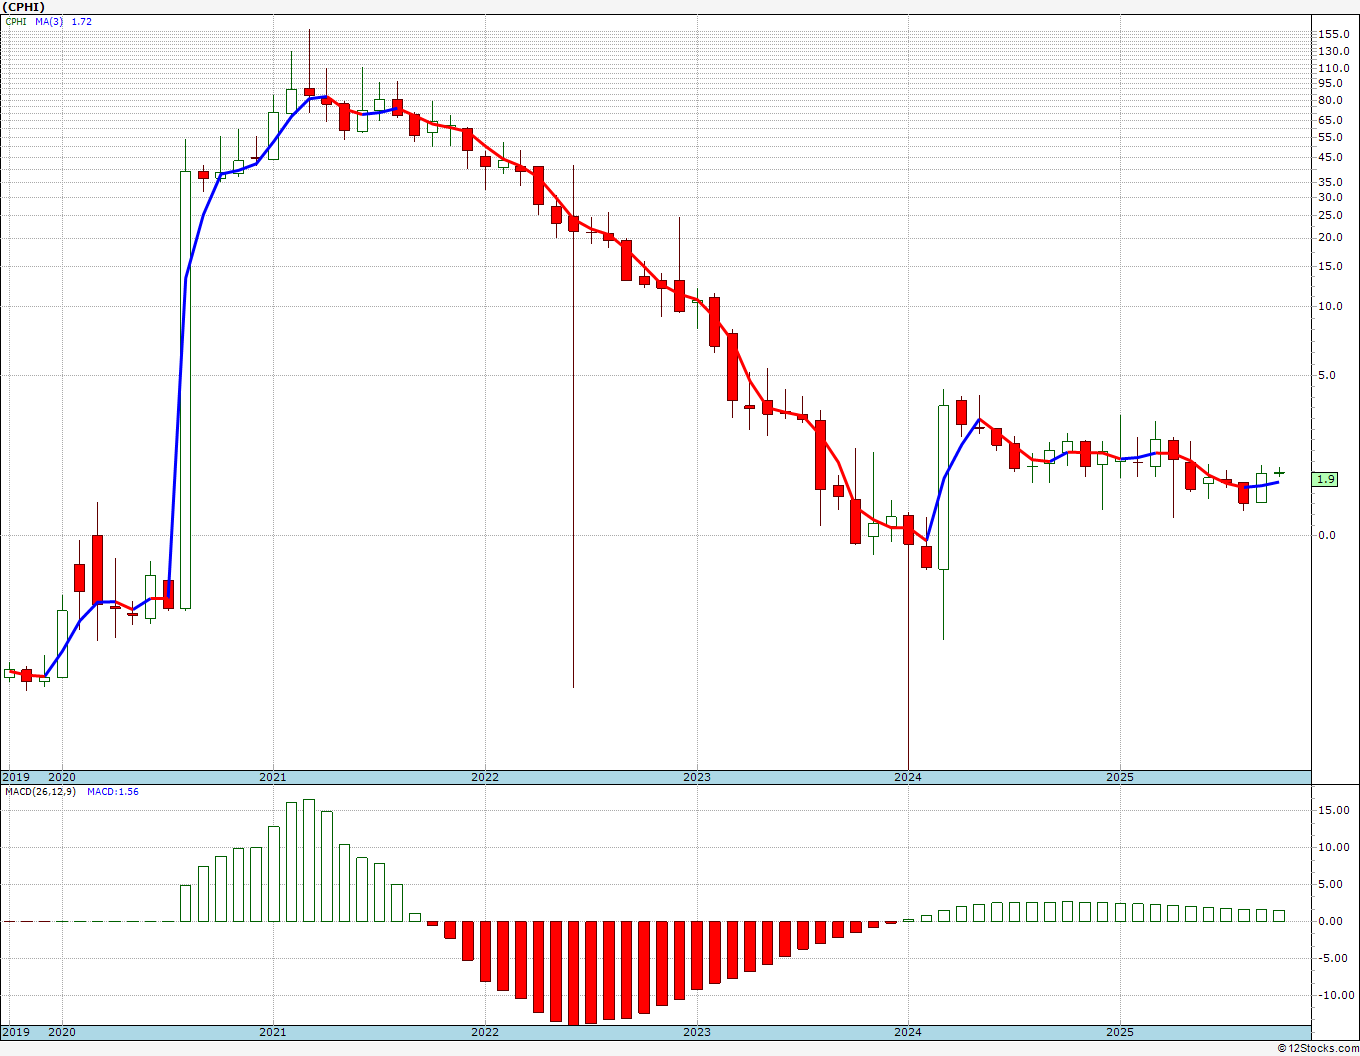Click the -5.00 MACD axis label

(x=1332, y=958)
